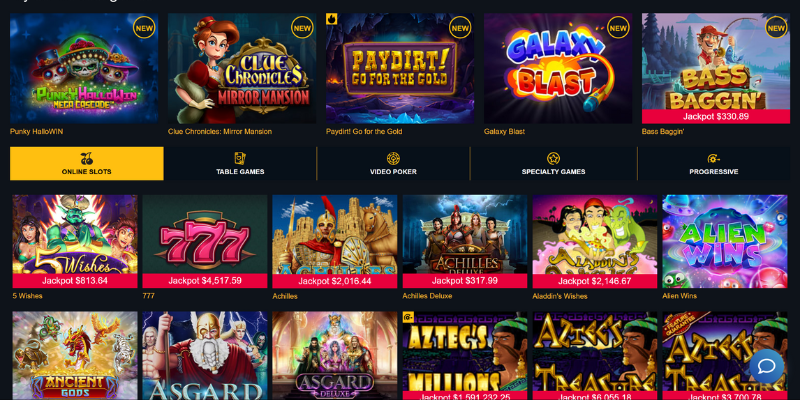800x400 pixels.
Task: Open the Clue Chronicles: Mirror Mansion link
Action: [220, 132]
